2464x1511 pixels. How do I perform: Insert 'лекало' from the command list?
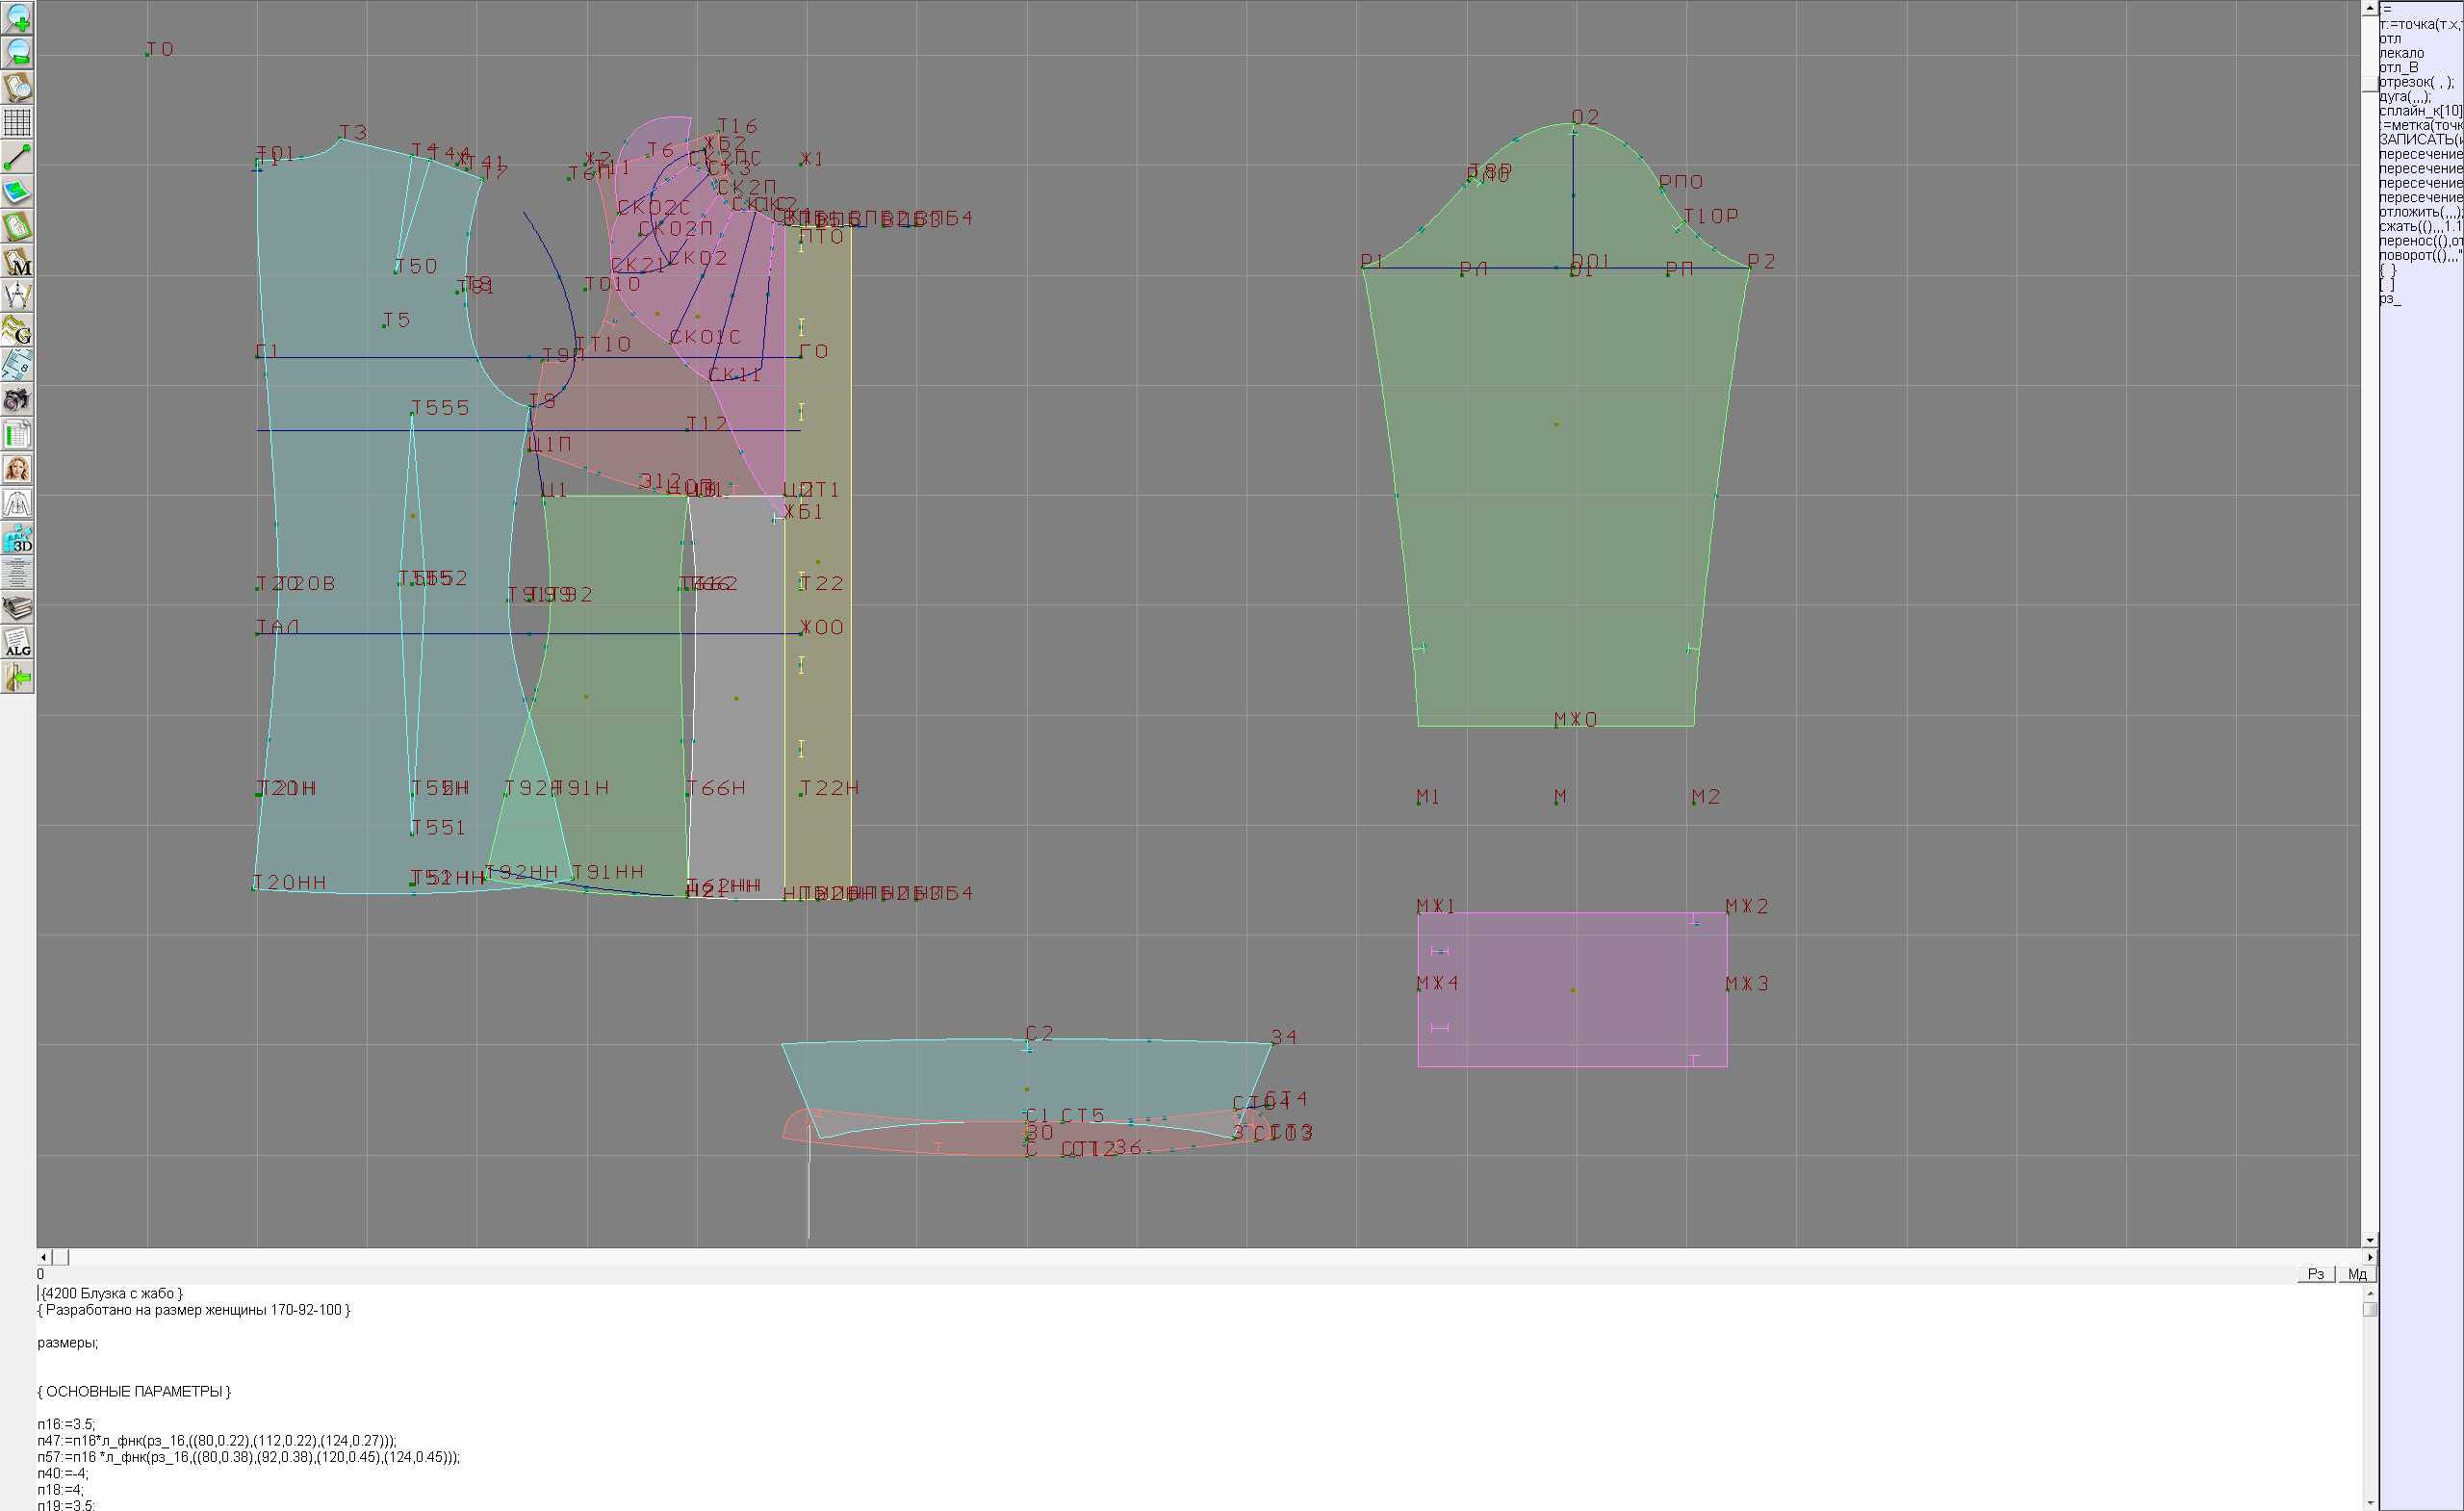(2401, 53)
